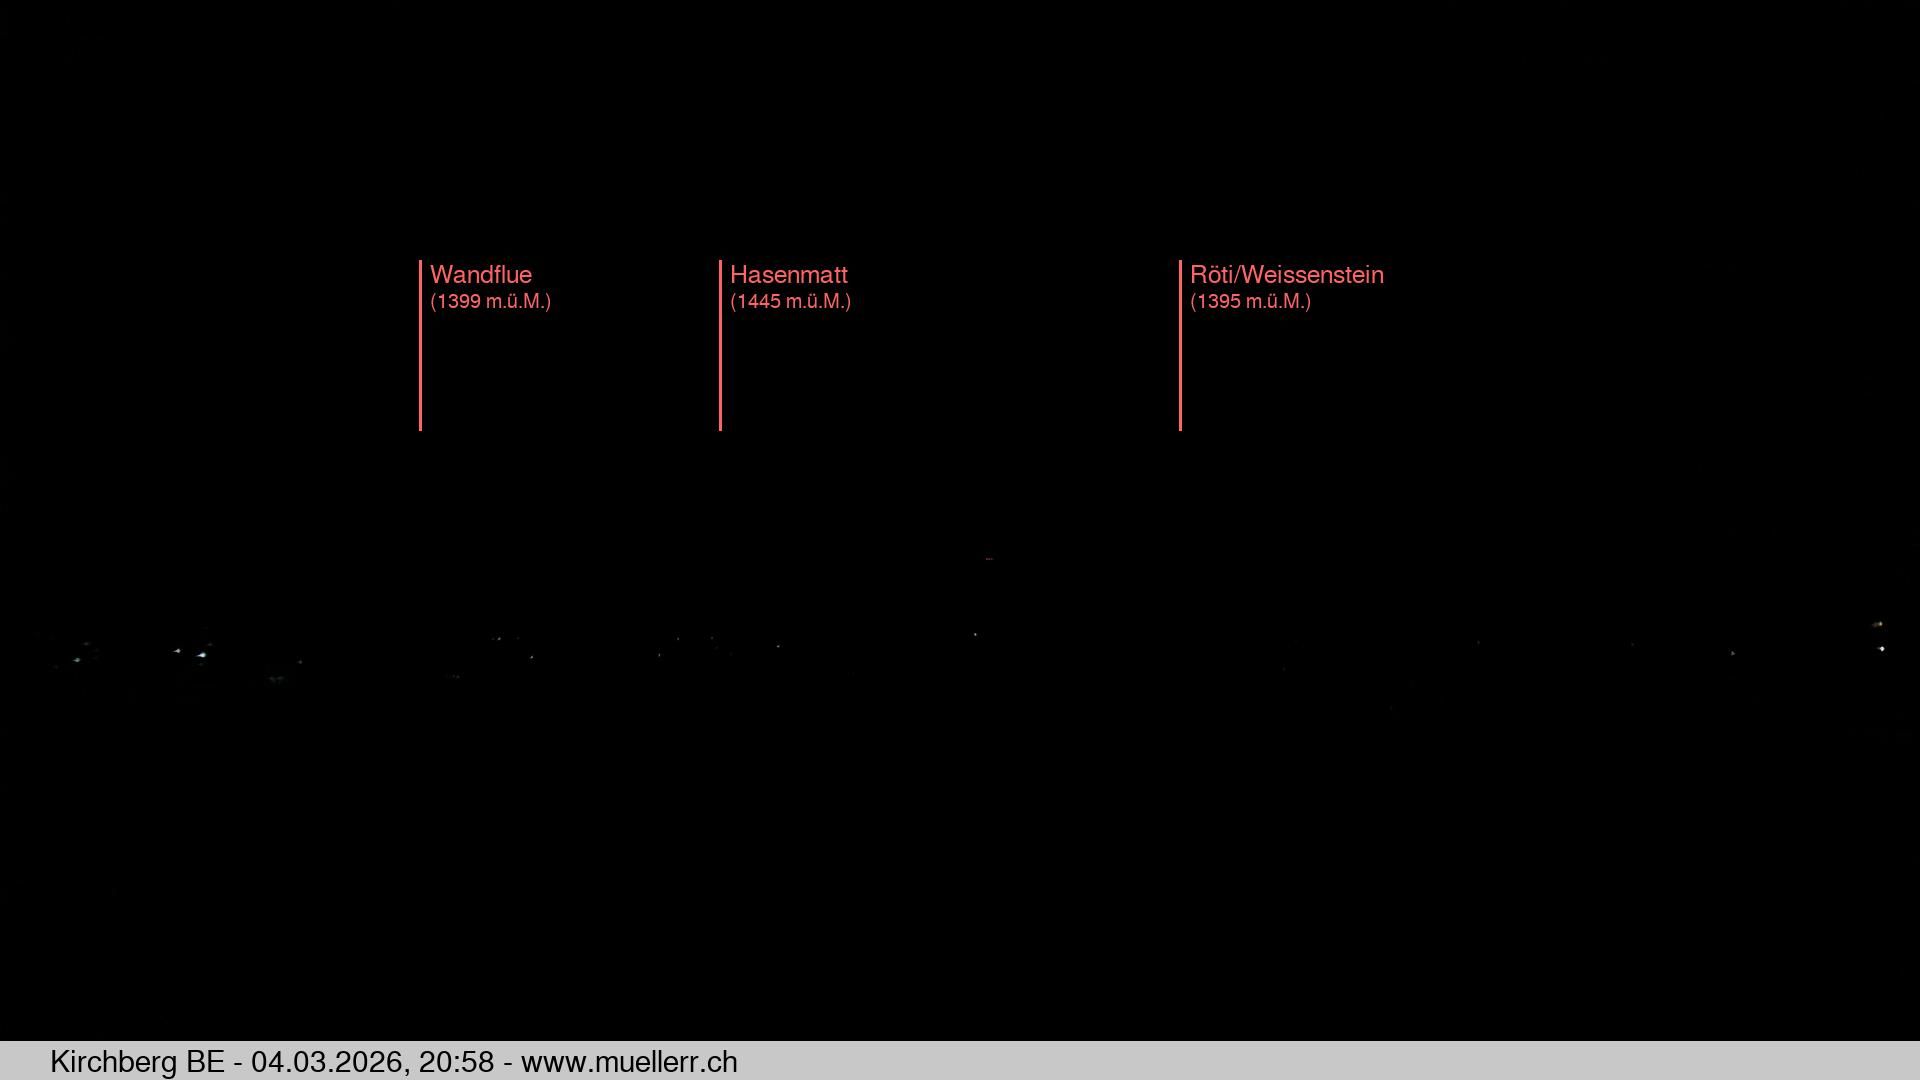Click the vertical marker line below Wandflue
This screenshot has height=1080, width=1920.
coord(420,370)
